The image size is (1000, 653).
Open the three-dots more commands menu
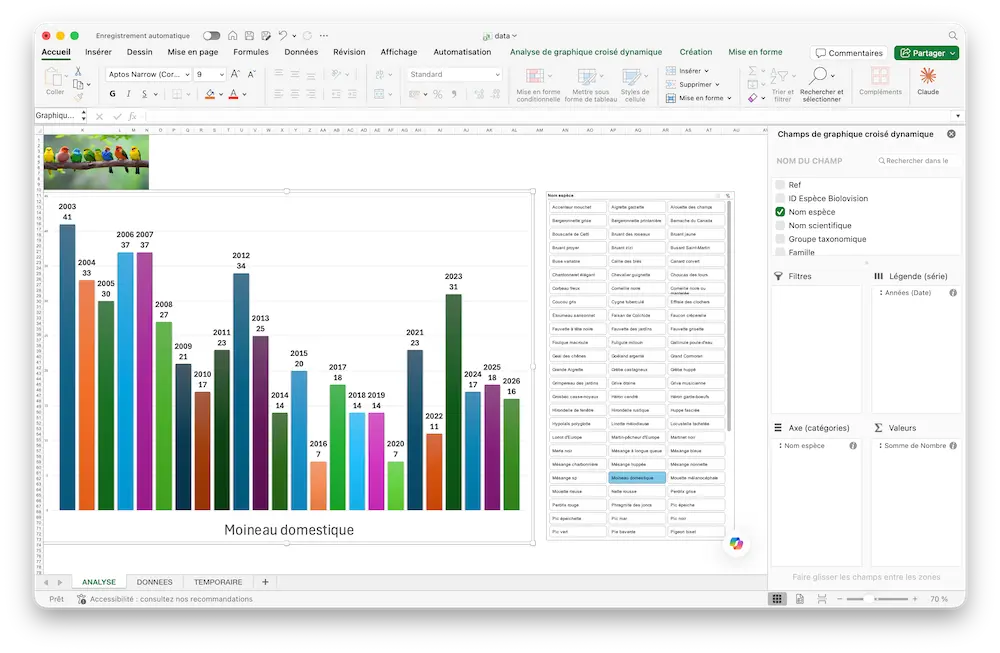point(324,36)
